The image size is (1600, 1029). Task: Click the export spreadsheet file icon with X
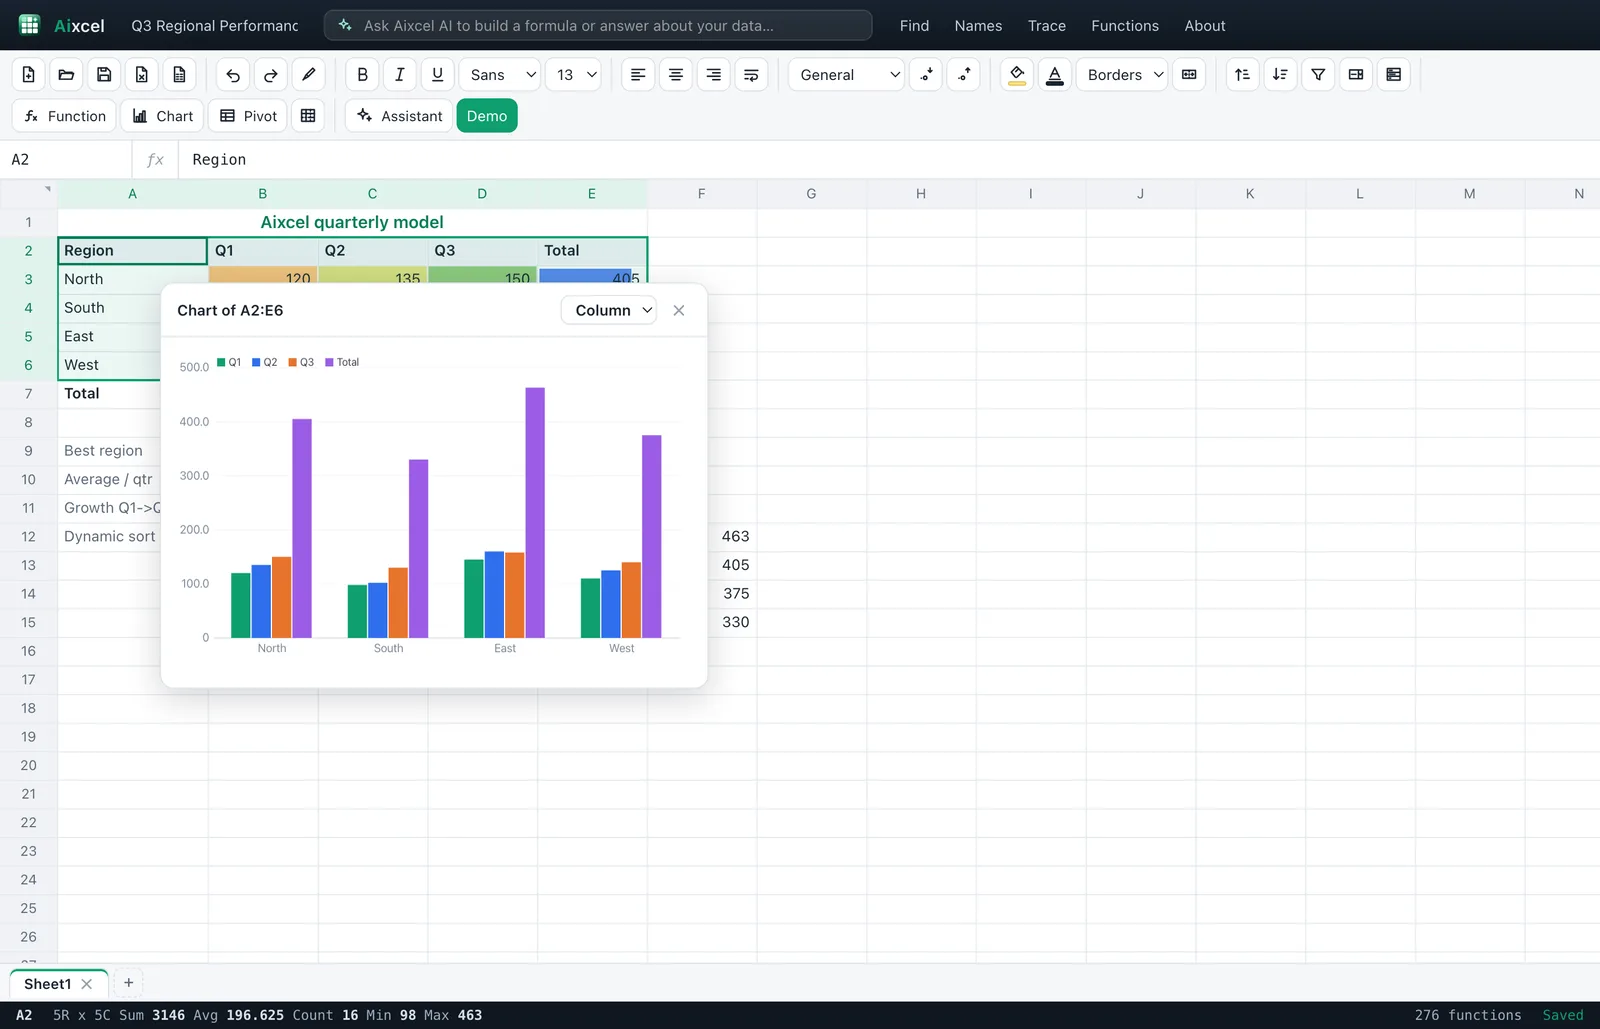(x=142, y=75)
